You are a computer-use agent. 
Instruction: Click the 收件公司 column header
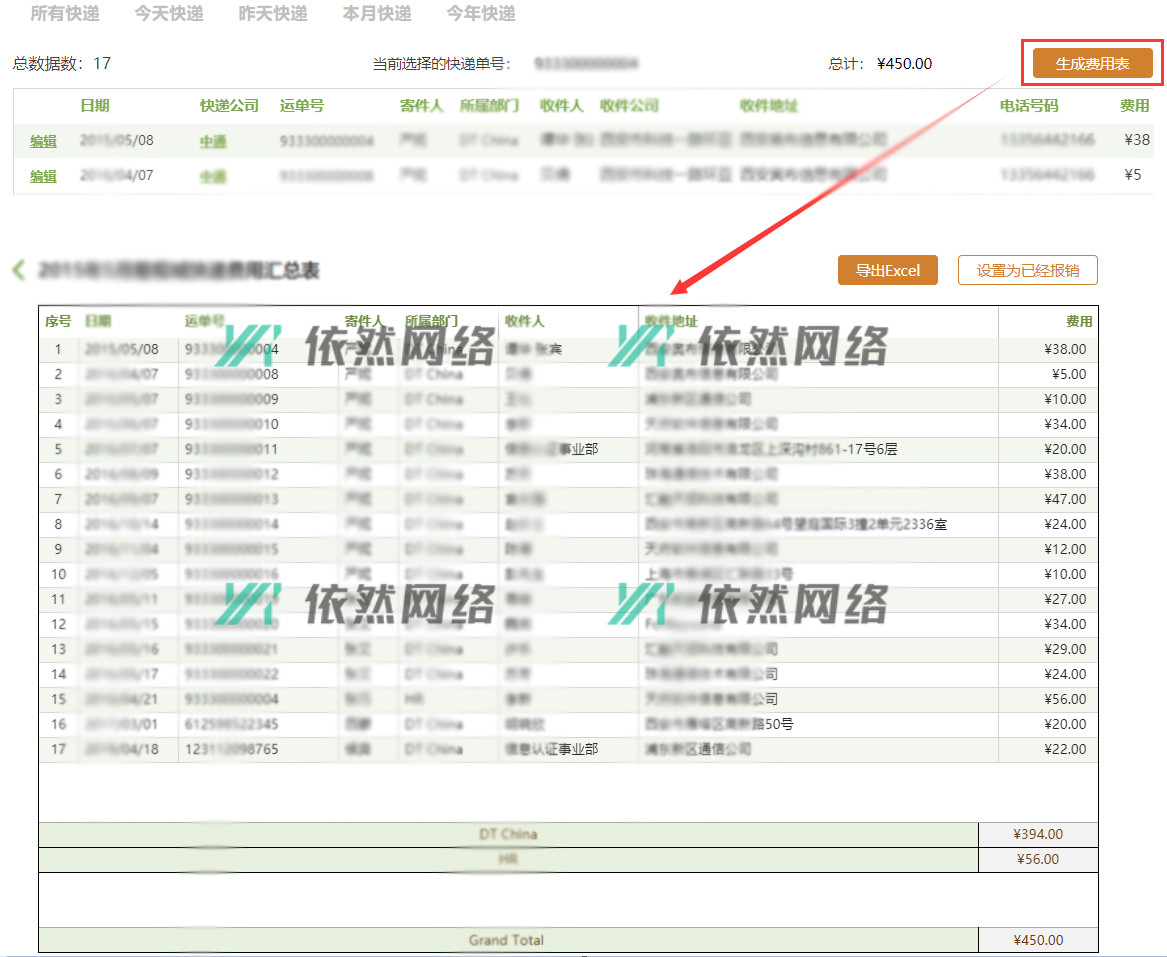(x=629, y=106)
